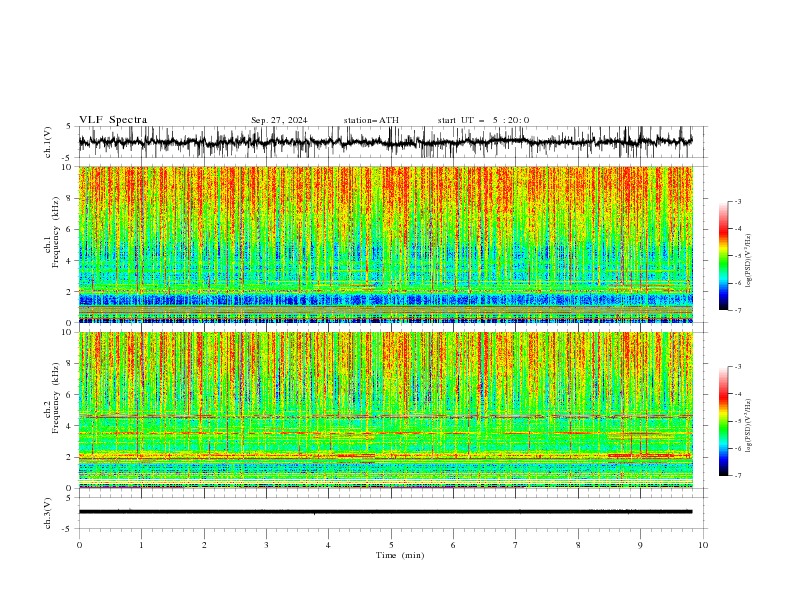
Task: Click time axis tick label '8'
Action: click(578, 545)
